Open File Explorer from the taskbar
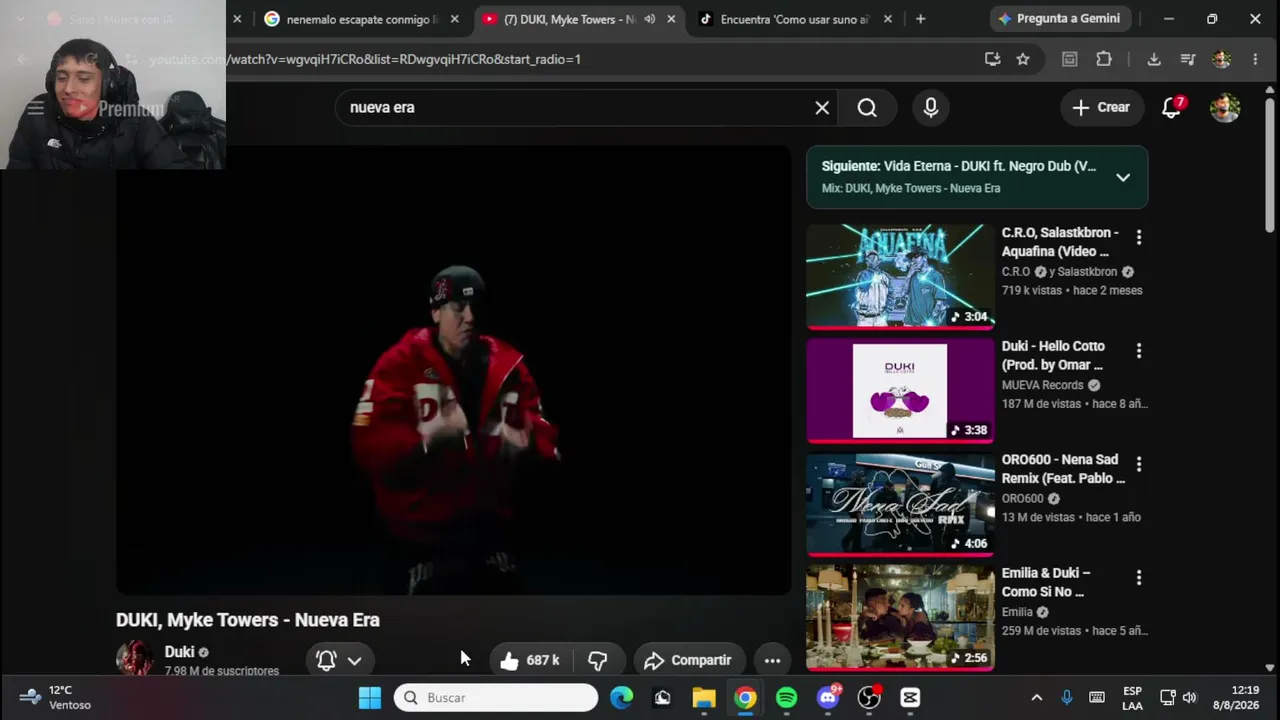The height and width of the screenshot is (720, 1280). tap(704, 698)
